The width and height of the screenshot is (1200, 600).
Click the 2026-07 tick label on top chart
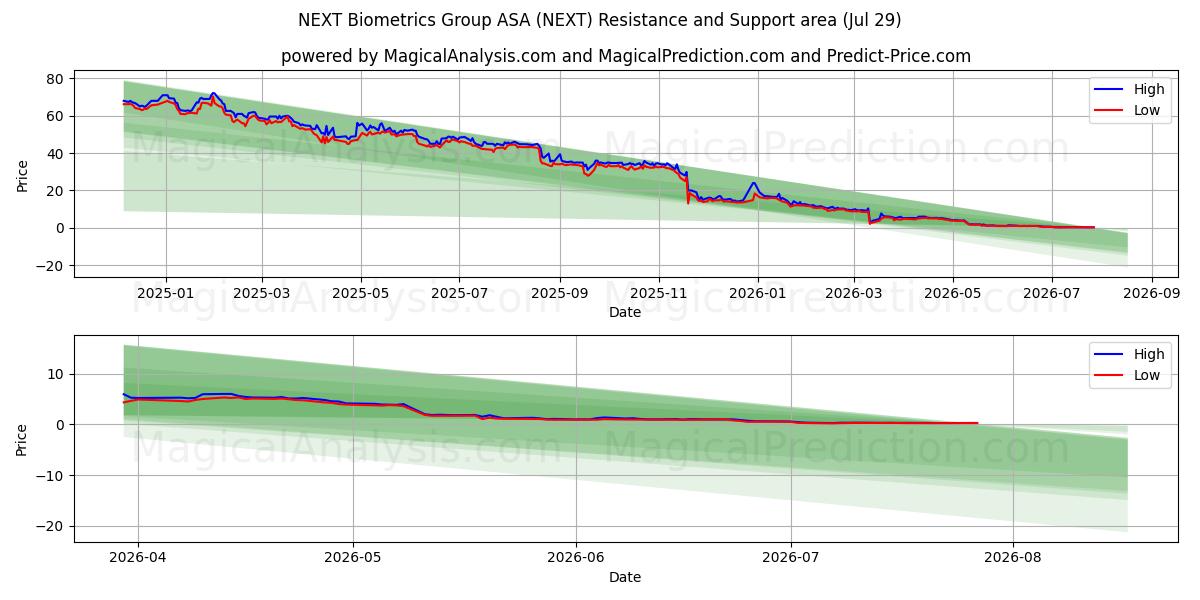click(x=1051, y=293)
